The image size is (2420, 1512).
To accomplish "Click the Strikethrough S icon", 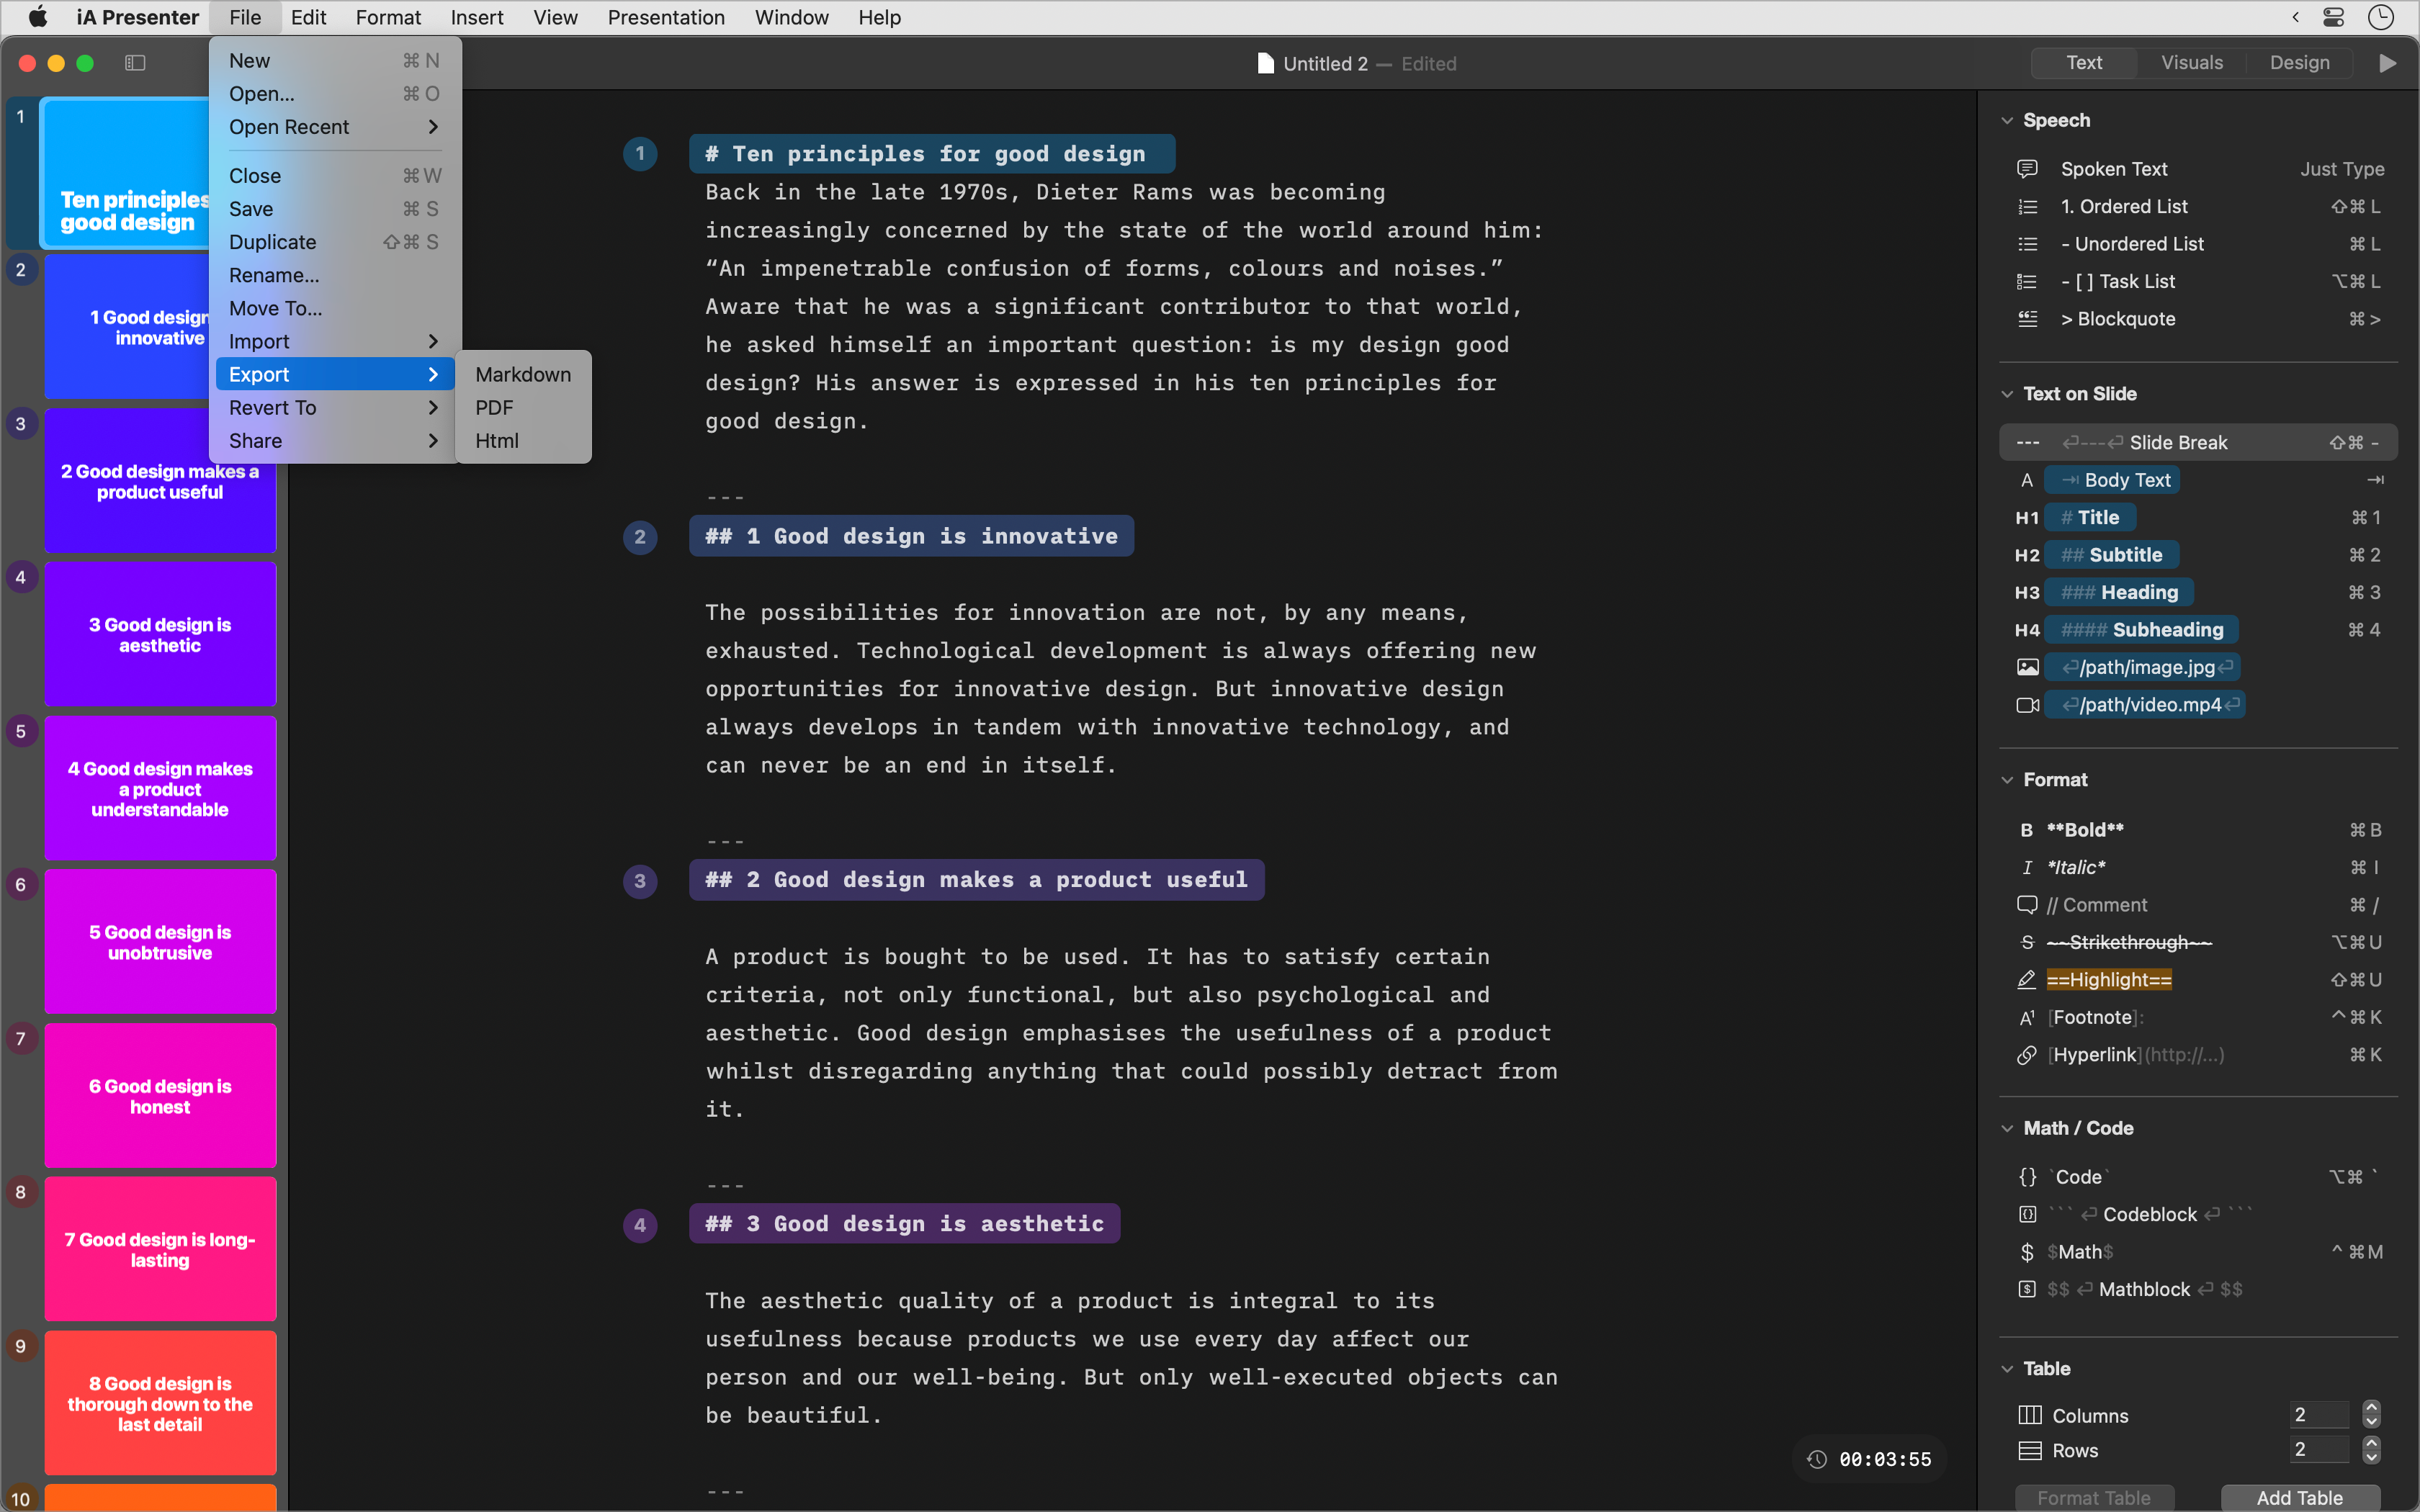I will (x=2026, y=942).
